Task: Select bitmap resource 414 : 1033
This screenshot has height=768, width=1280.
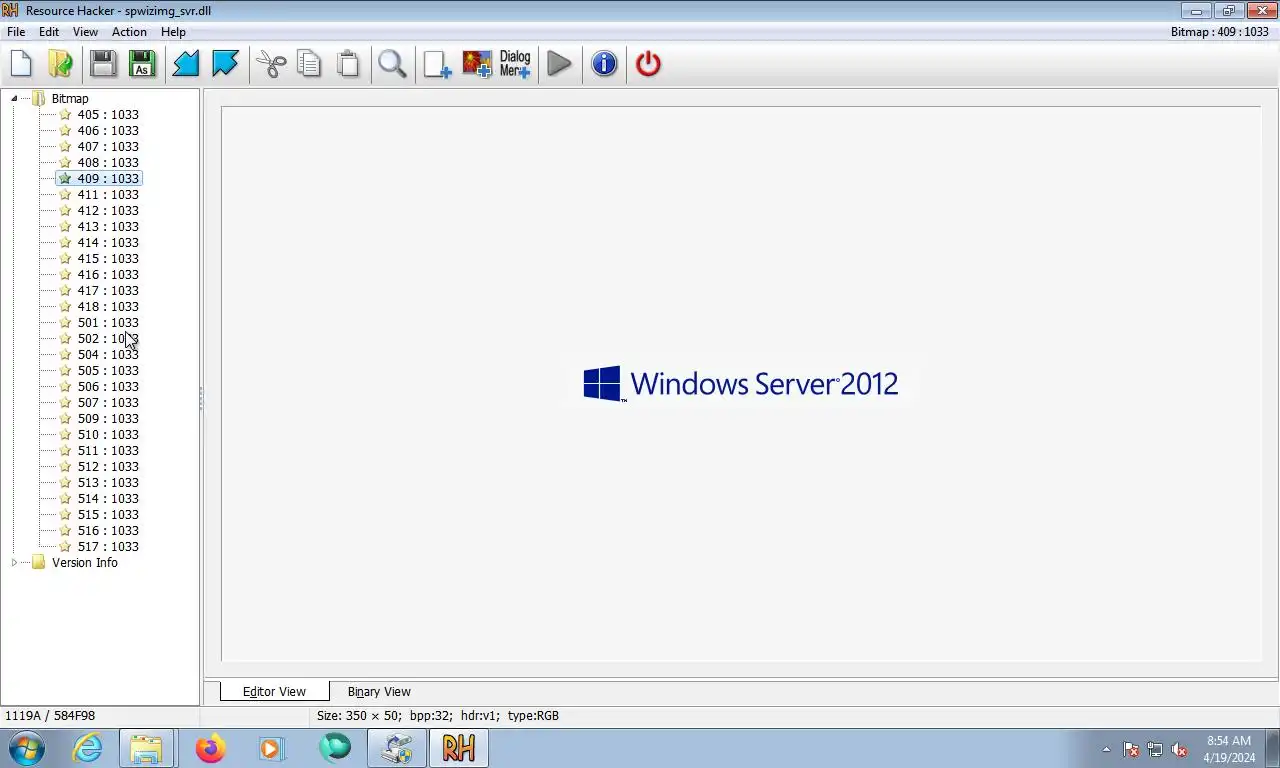Action: [108, 242]
